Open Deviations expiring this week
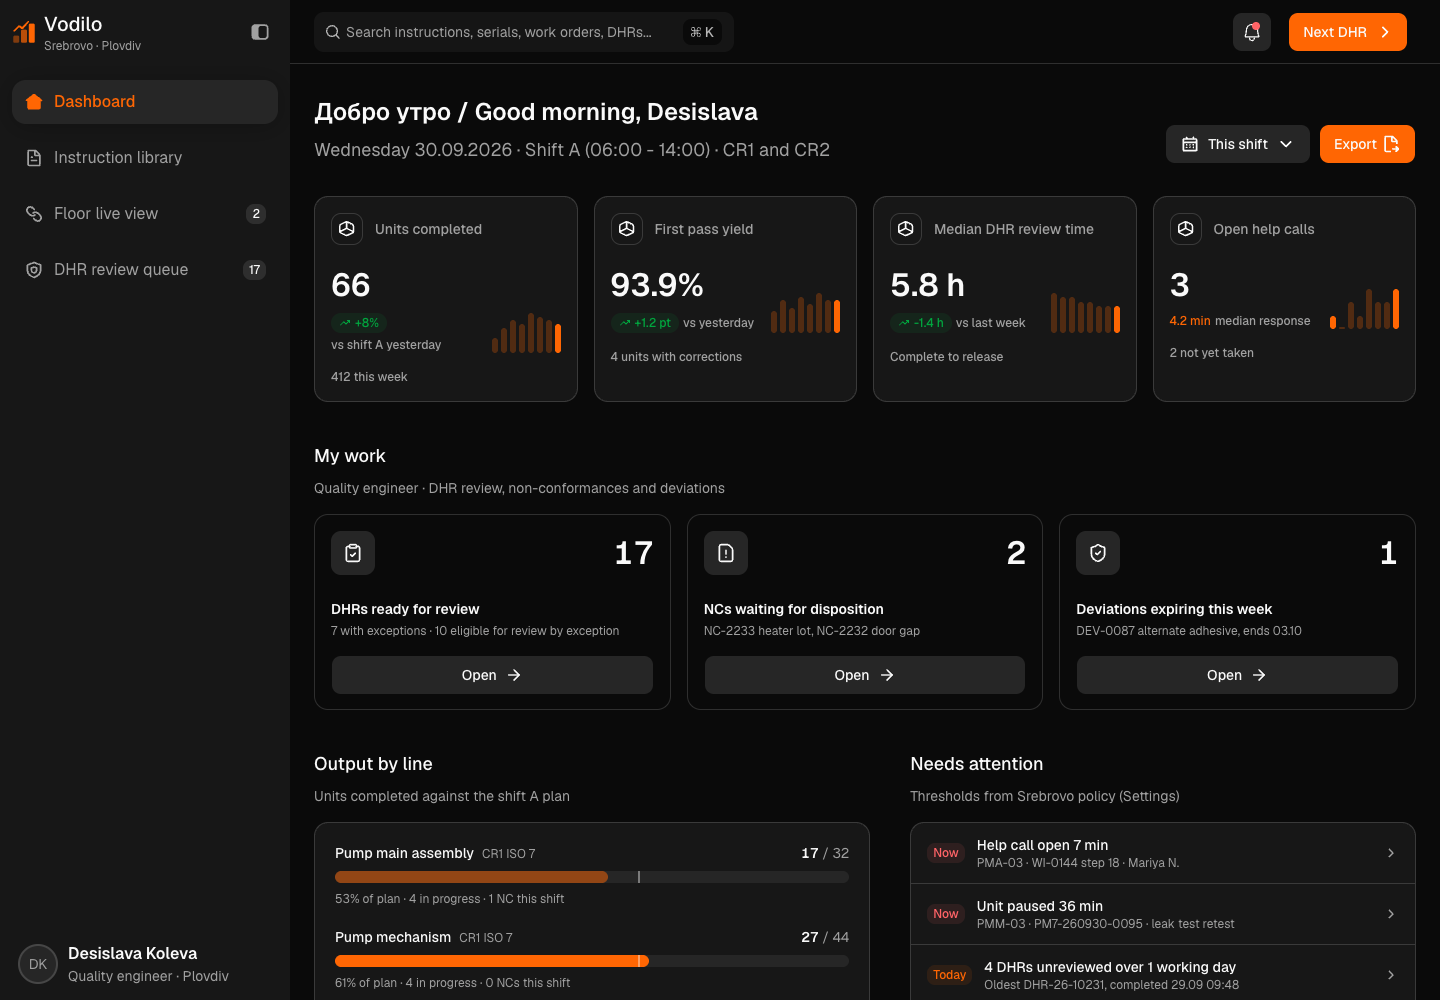 1237,675
